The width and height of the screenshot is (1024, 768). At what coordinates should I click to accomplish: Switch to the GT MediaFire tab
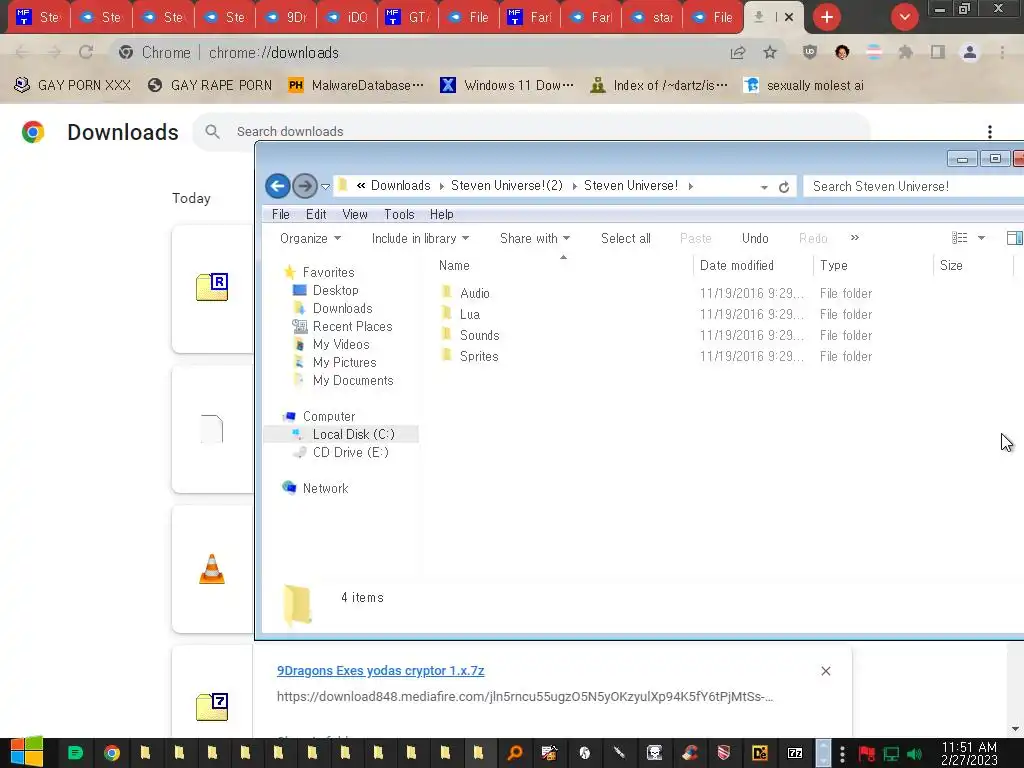click(408, 17)
